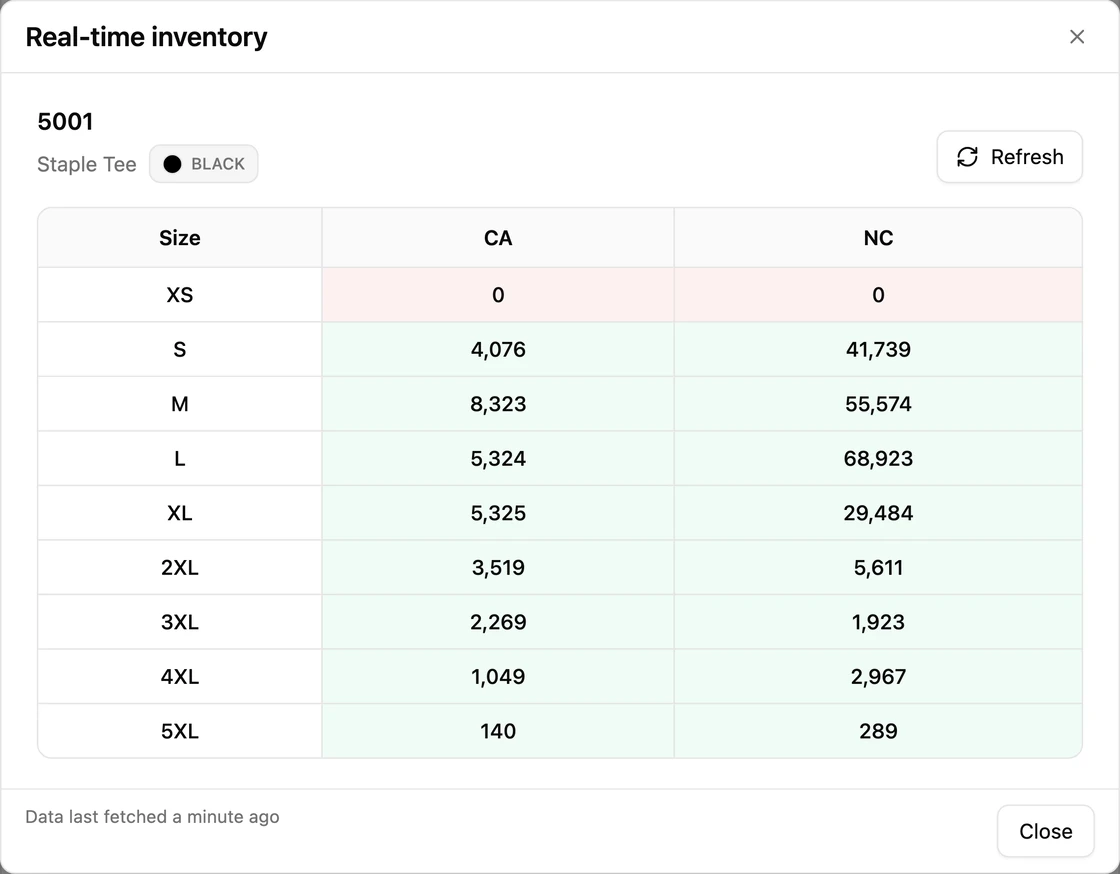Viewport: 1120px width, 874px height.
Task: Click the NC column header
Action: tap(878, 238)
